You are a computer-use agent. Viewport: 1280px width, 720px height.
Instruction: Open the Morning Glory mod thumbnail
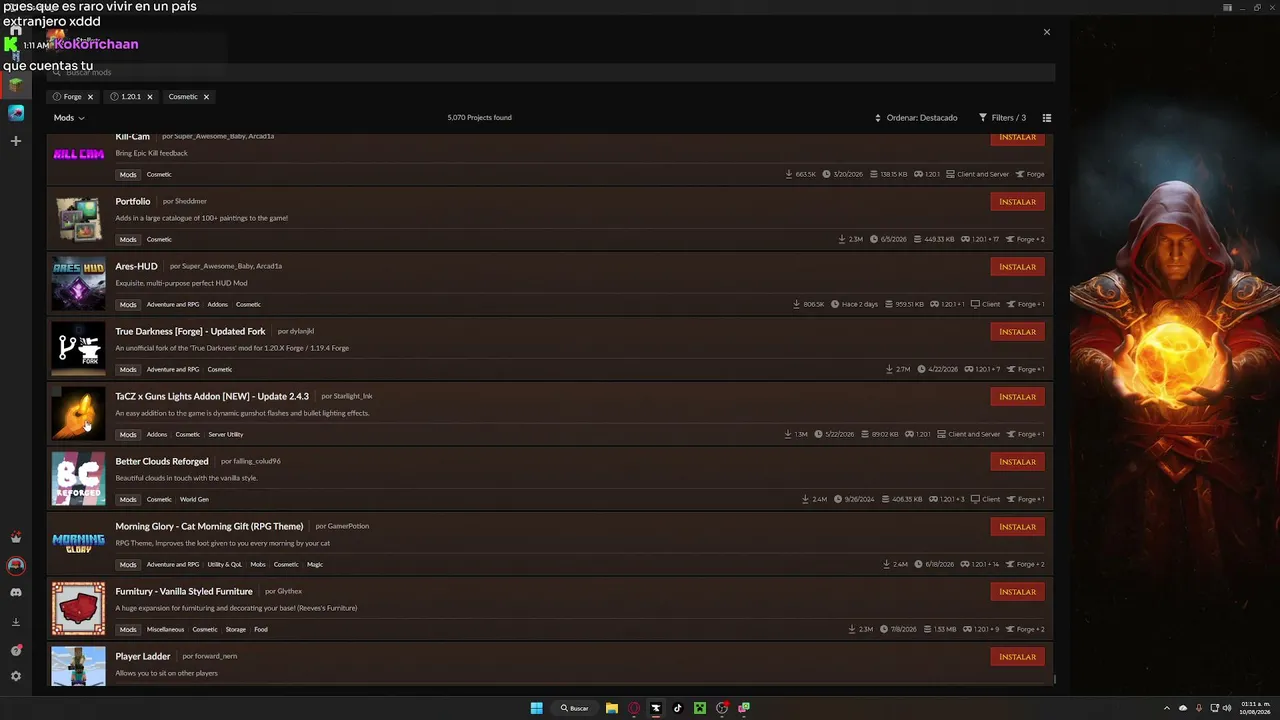(x=78, y=543)
